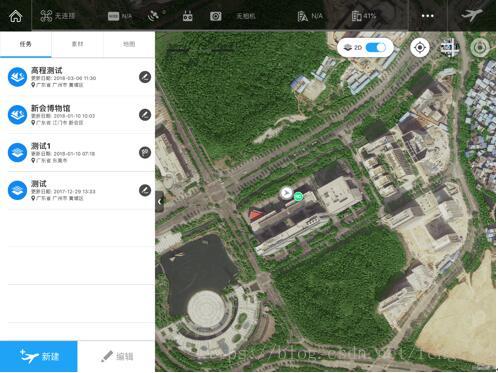
Task: Center map on my location
Action: click(x=419, y=48)
